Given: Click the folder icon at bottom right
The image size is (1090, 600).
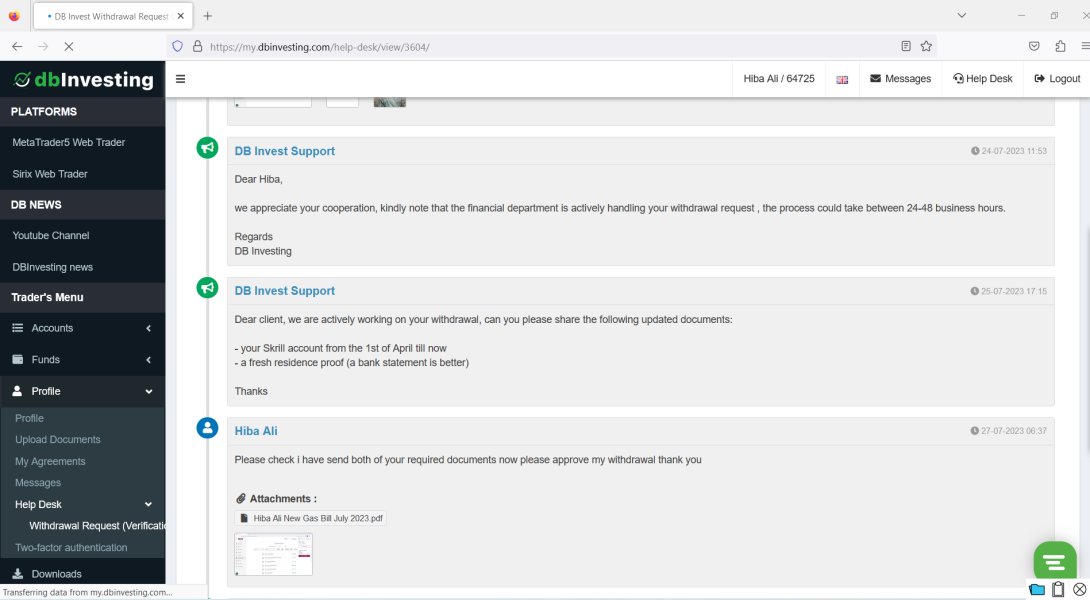Looking at the screenshot, I should (x=1036, y=590).
